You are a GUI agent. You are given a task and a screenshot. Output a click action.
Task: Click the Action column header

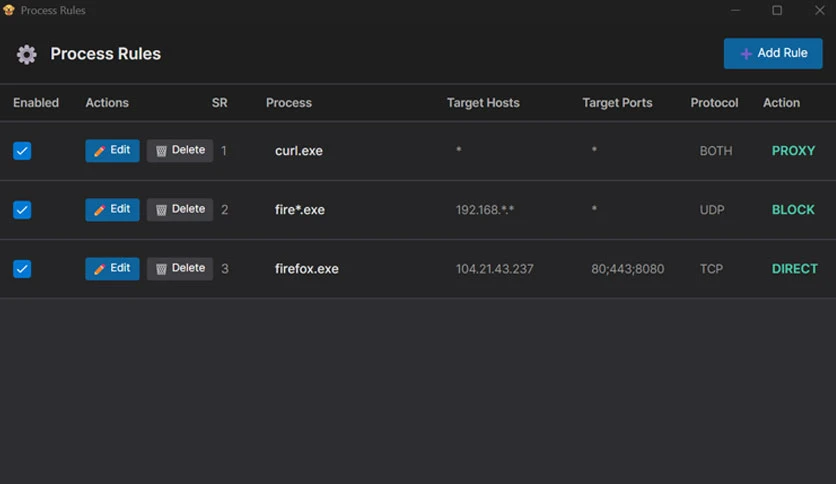[781, 102]
